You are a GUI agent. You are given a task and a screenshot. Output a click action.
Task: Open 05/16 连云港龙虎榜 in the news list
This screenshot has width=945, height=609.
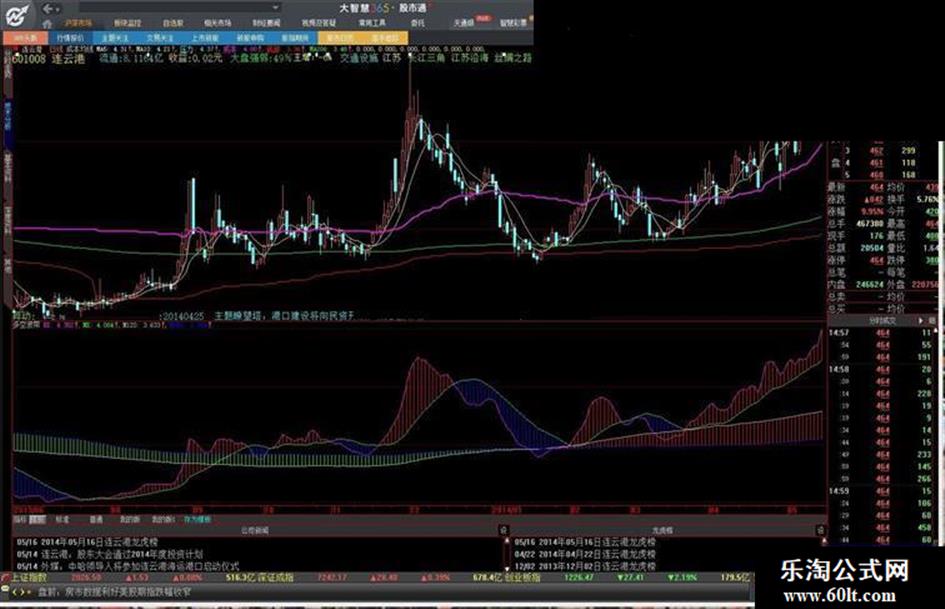point(87,542)
